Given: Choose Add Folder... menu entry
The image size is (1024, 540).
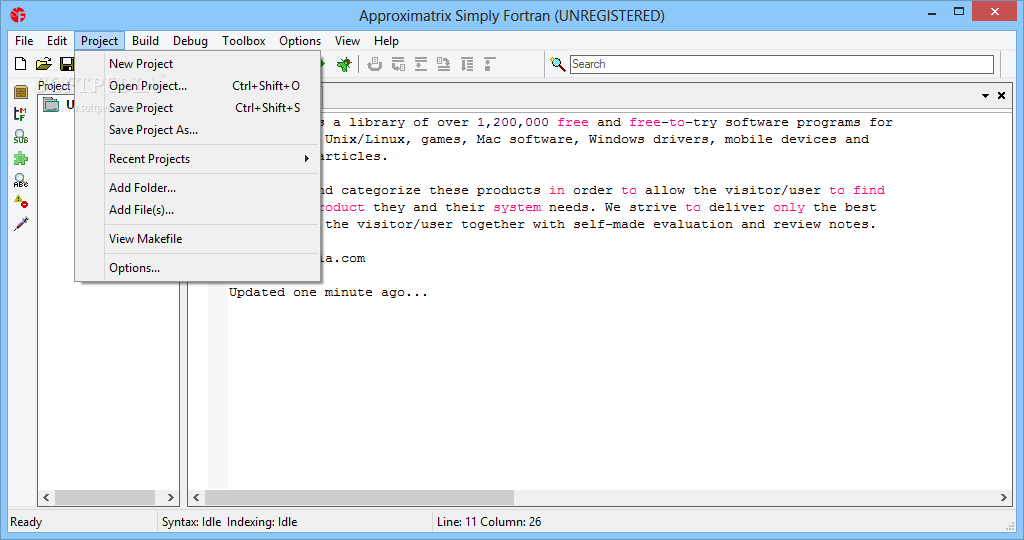Looking at the screenshot, I should 197,187.
